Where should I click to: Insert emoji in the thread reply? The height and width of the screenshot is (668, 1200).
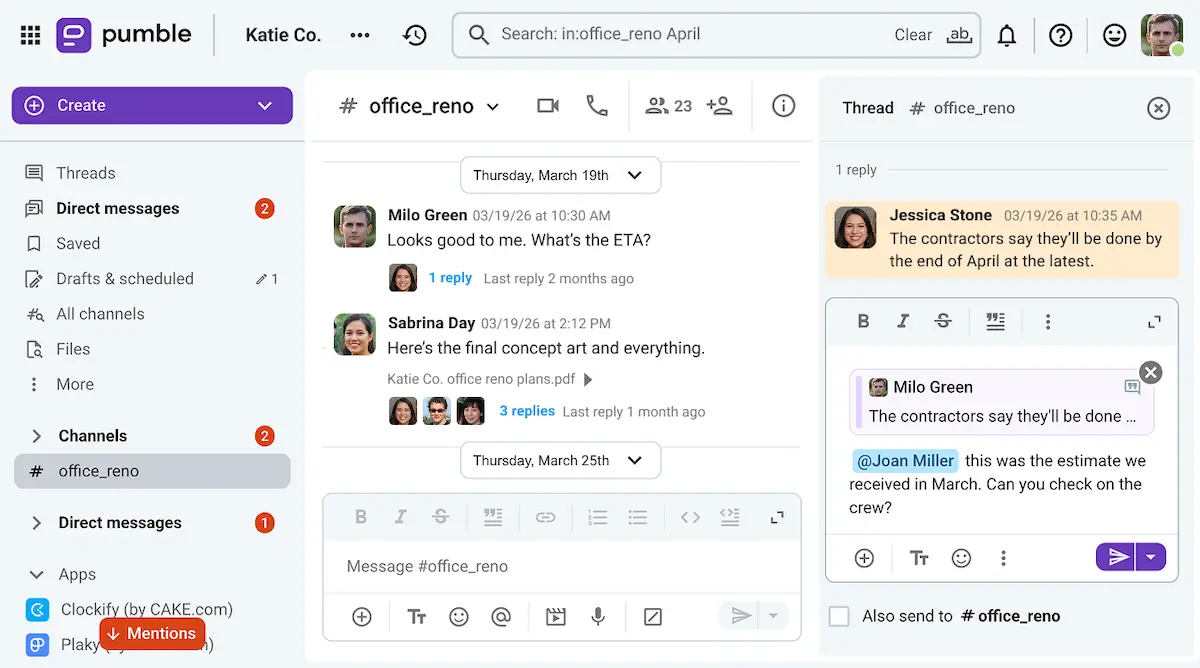click(x=961, y=558)
